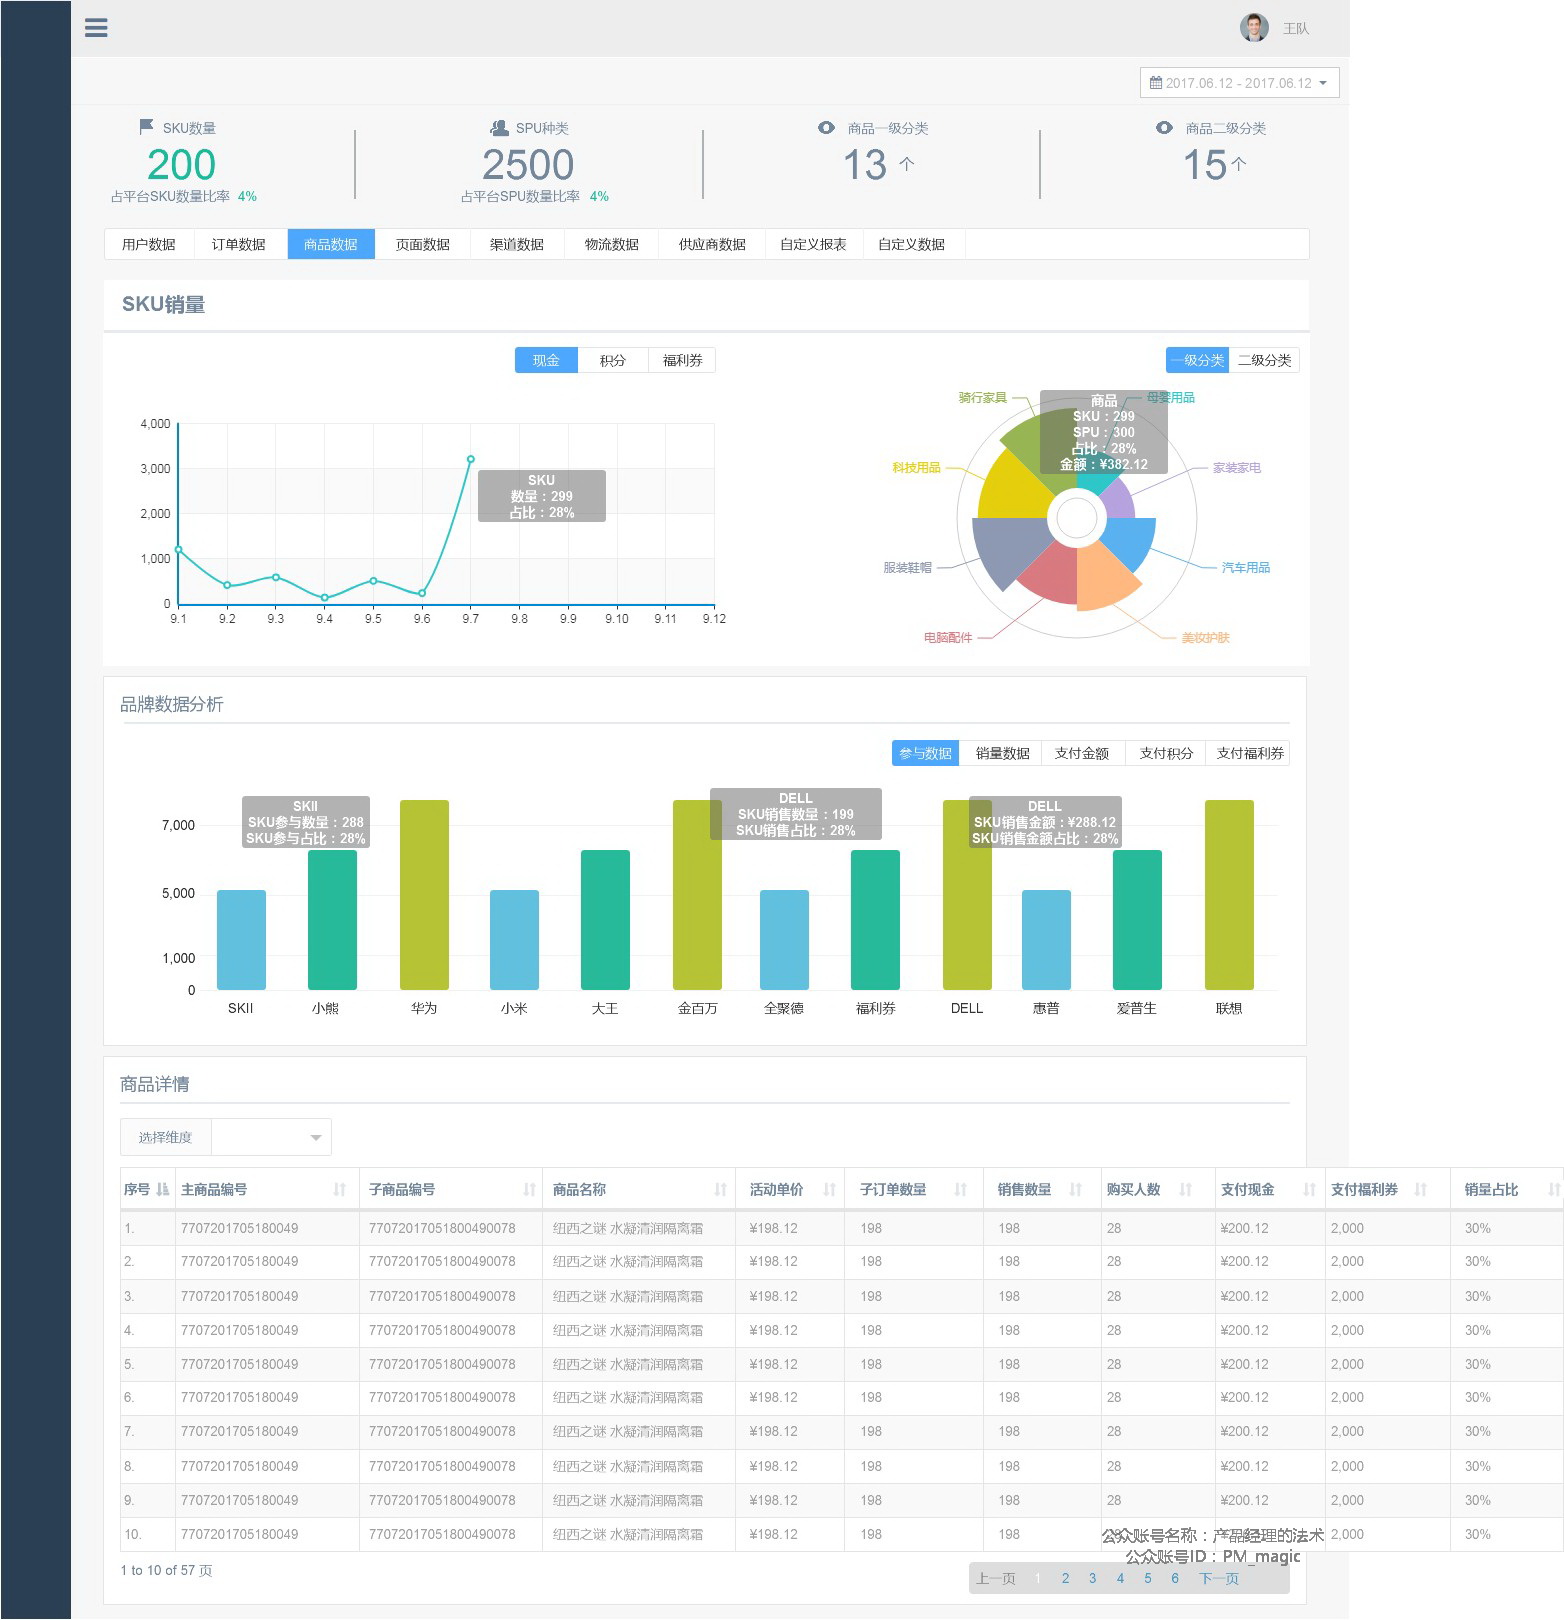Image resolution: width=1564 pixels, height=1620 pixels.
Task: Open the 自定义报表 tab
Action: tap(813, 244)
